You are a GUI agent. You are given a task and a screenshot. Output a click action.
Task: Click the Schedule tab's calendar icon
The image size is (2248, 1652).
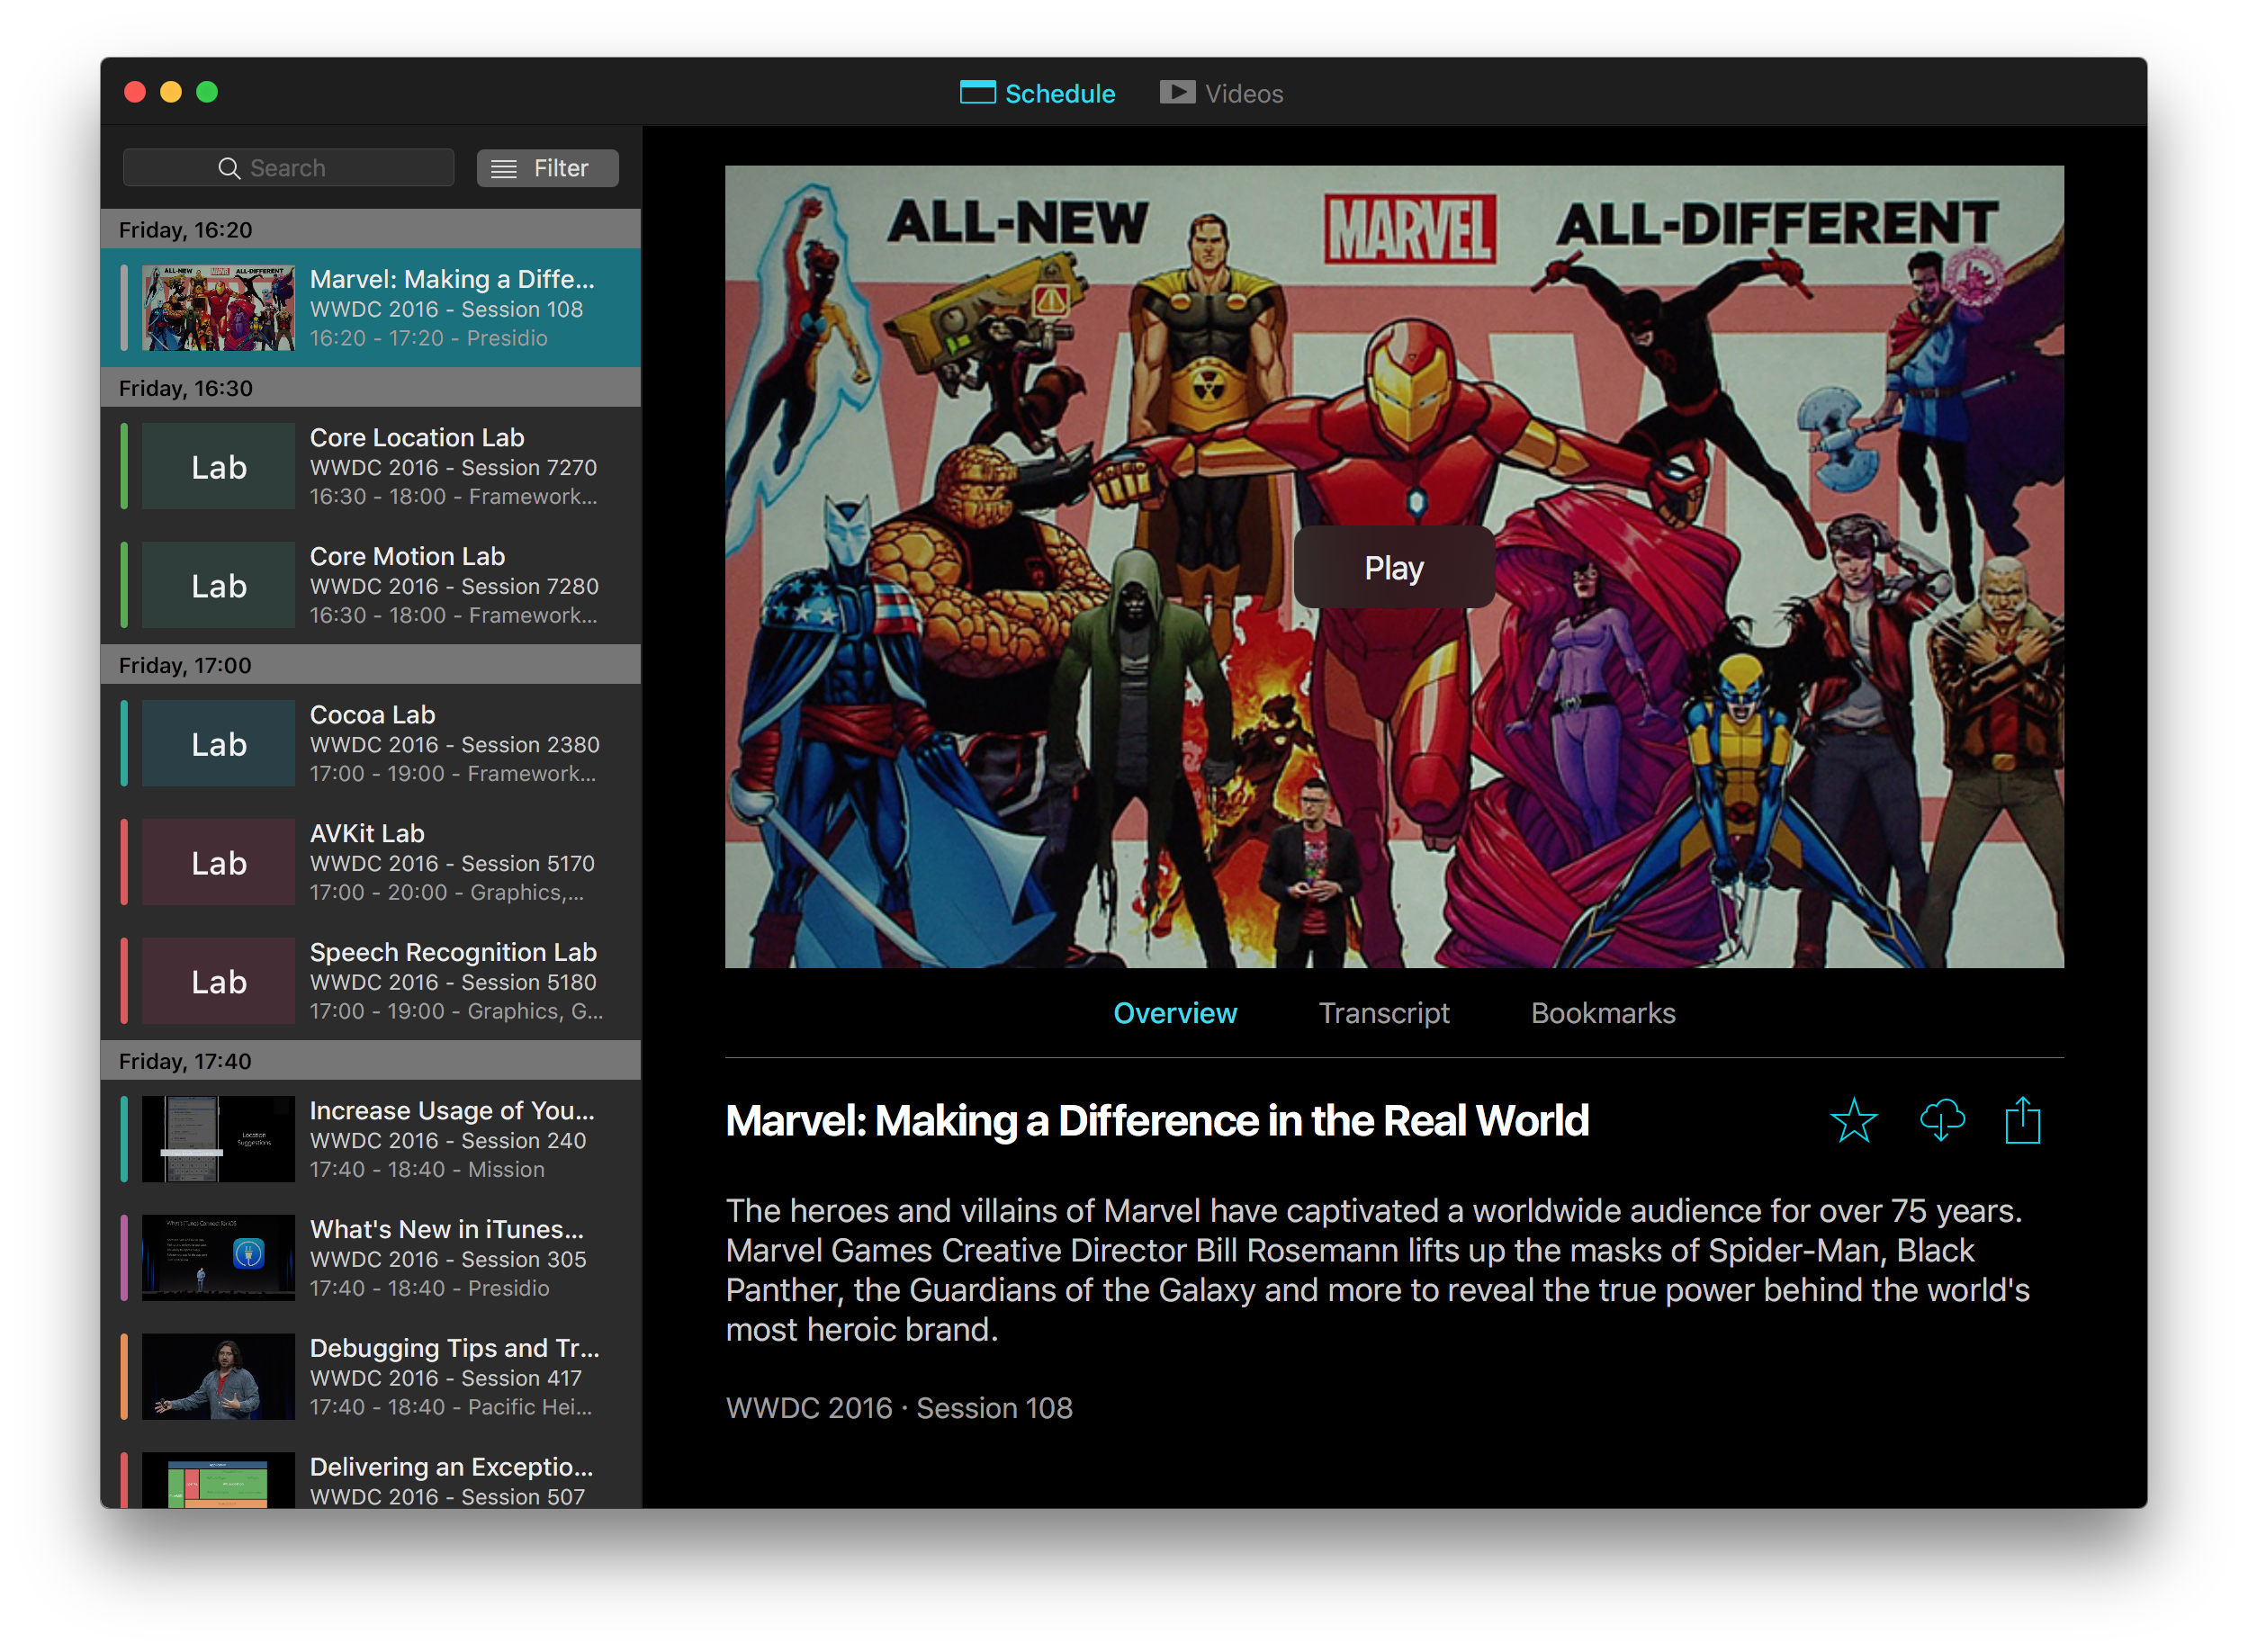977,93
